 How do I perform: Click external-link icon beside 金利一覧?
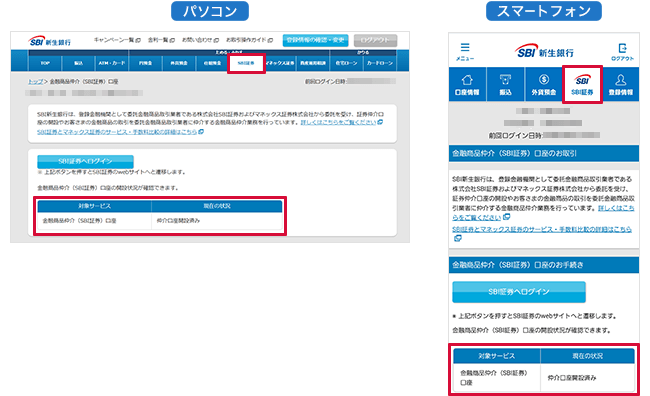coord(172,40)
